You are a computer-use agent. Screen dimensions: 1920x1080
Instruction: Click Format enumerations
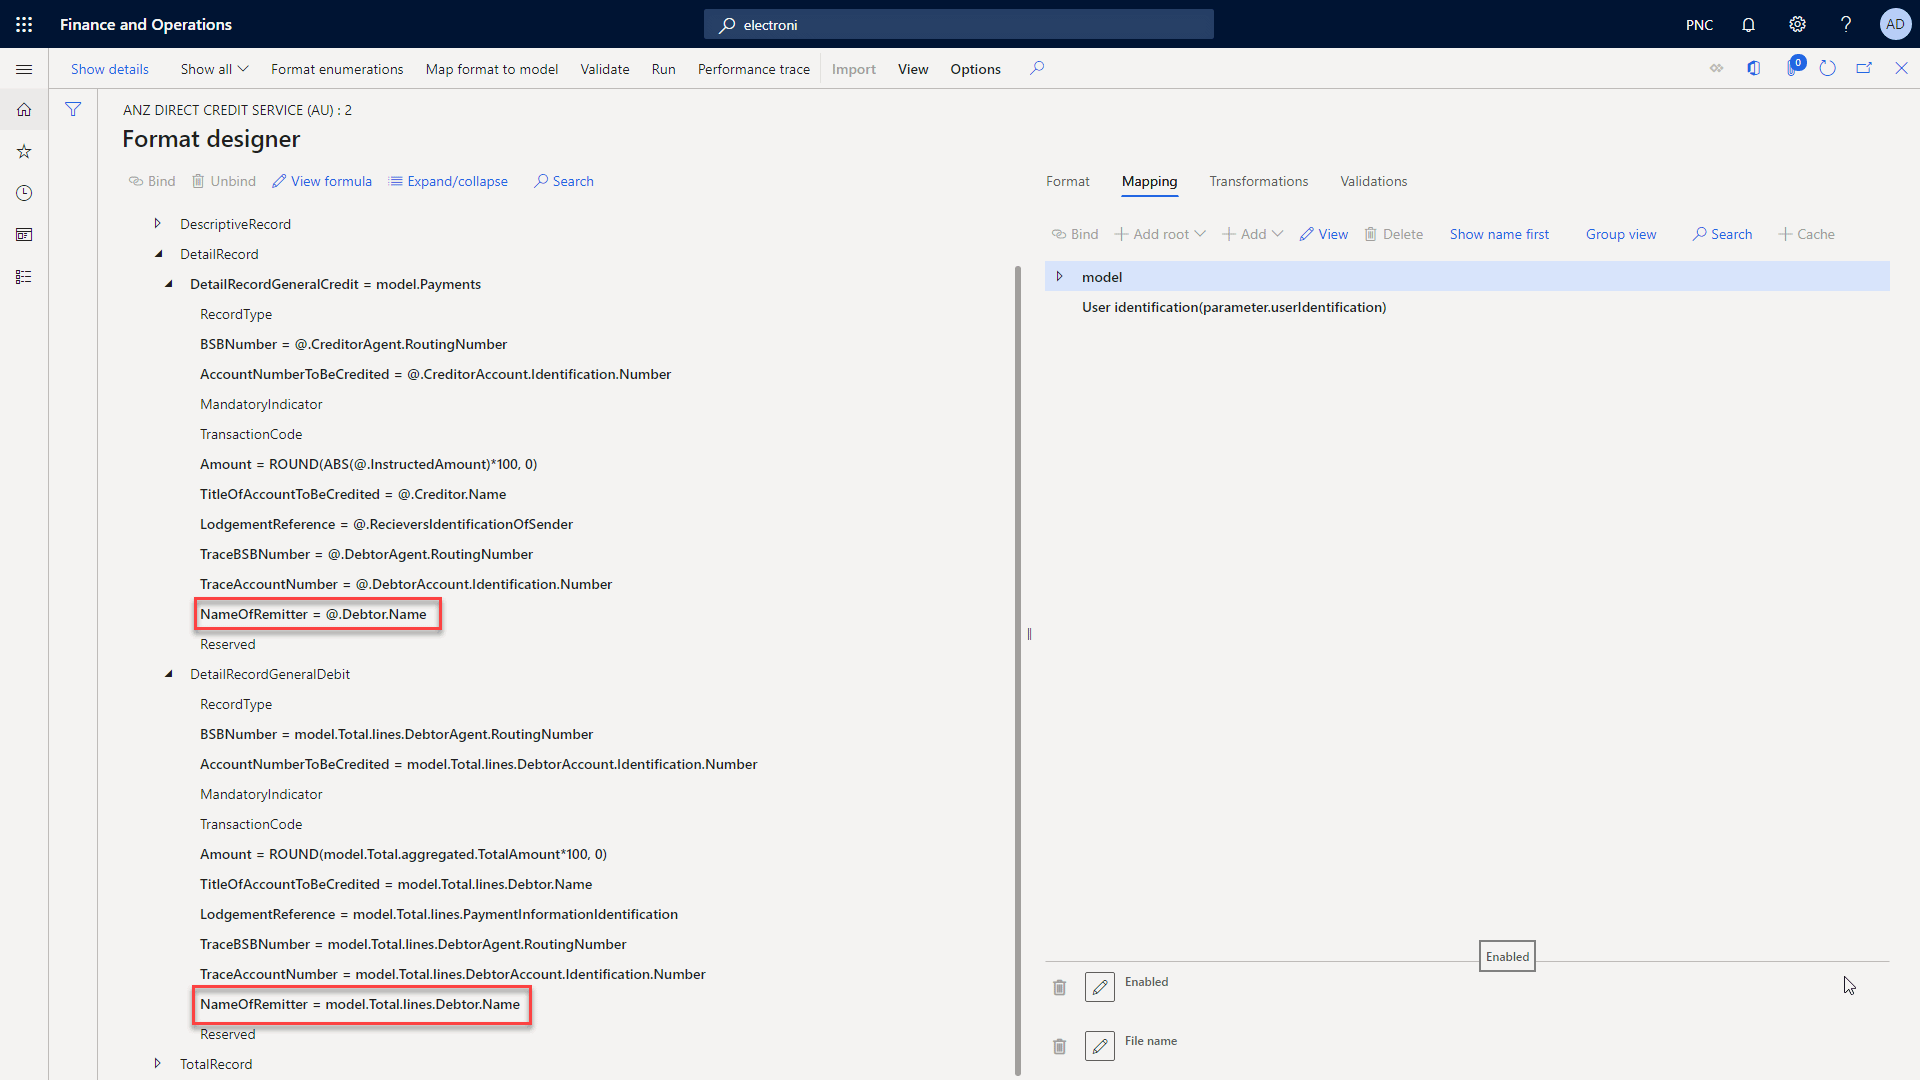337,69
